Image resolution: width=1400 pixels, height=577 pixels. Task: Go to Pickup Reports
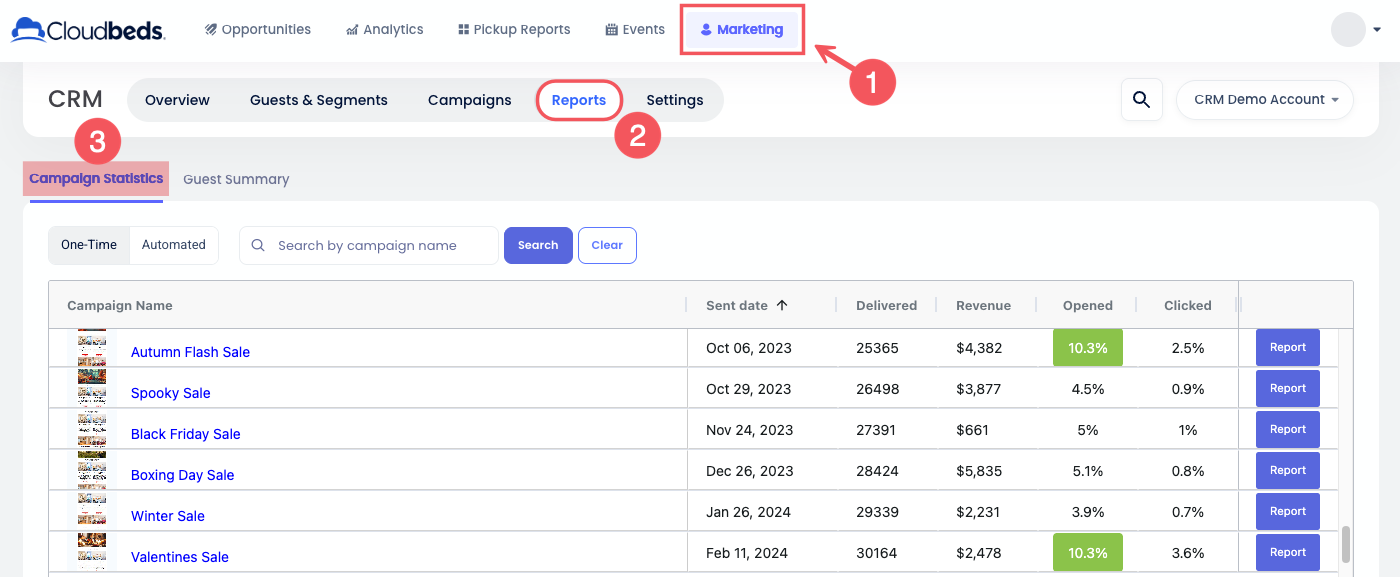tap(514, 30)
